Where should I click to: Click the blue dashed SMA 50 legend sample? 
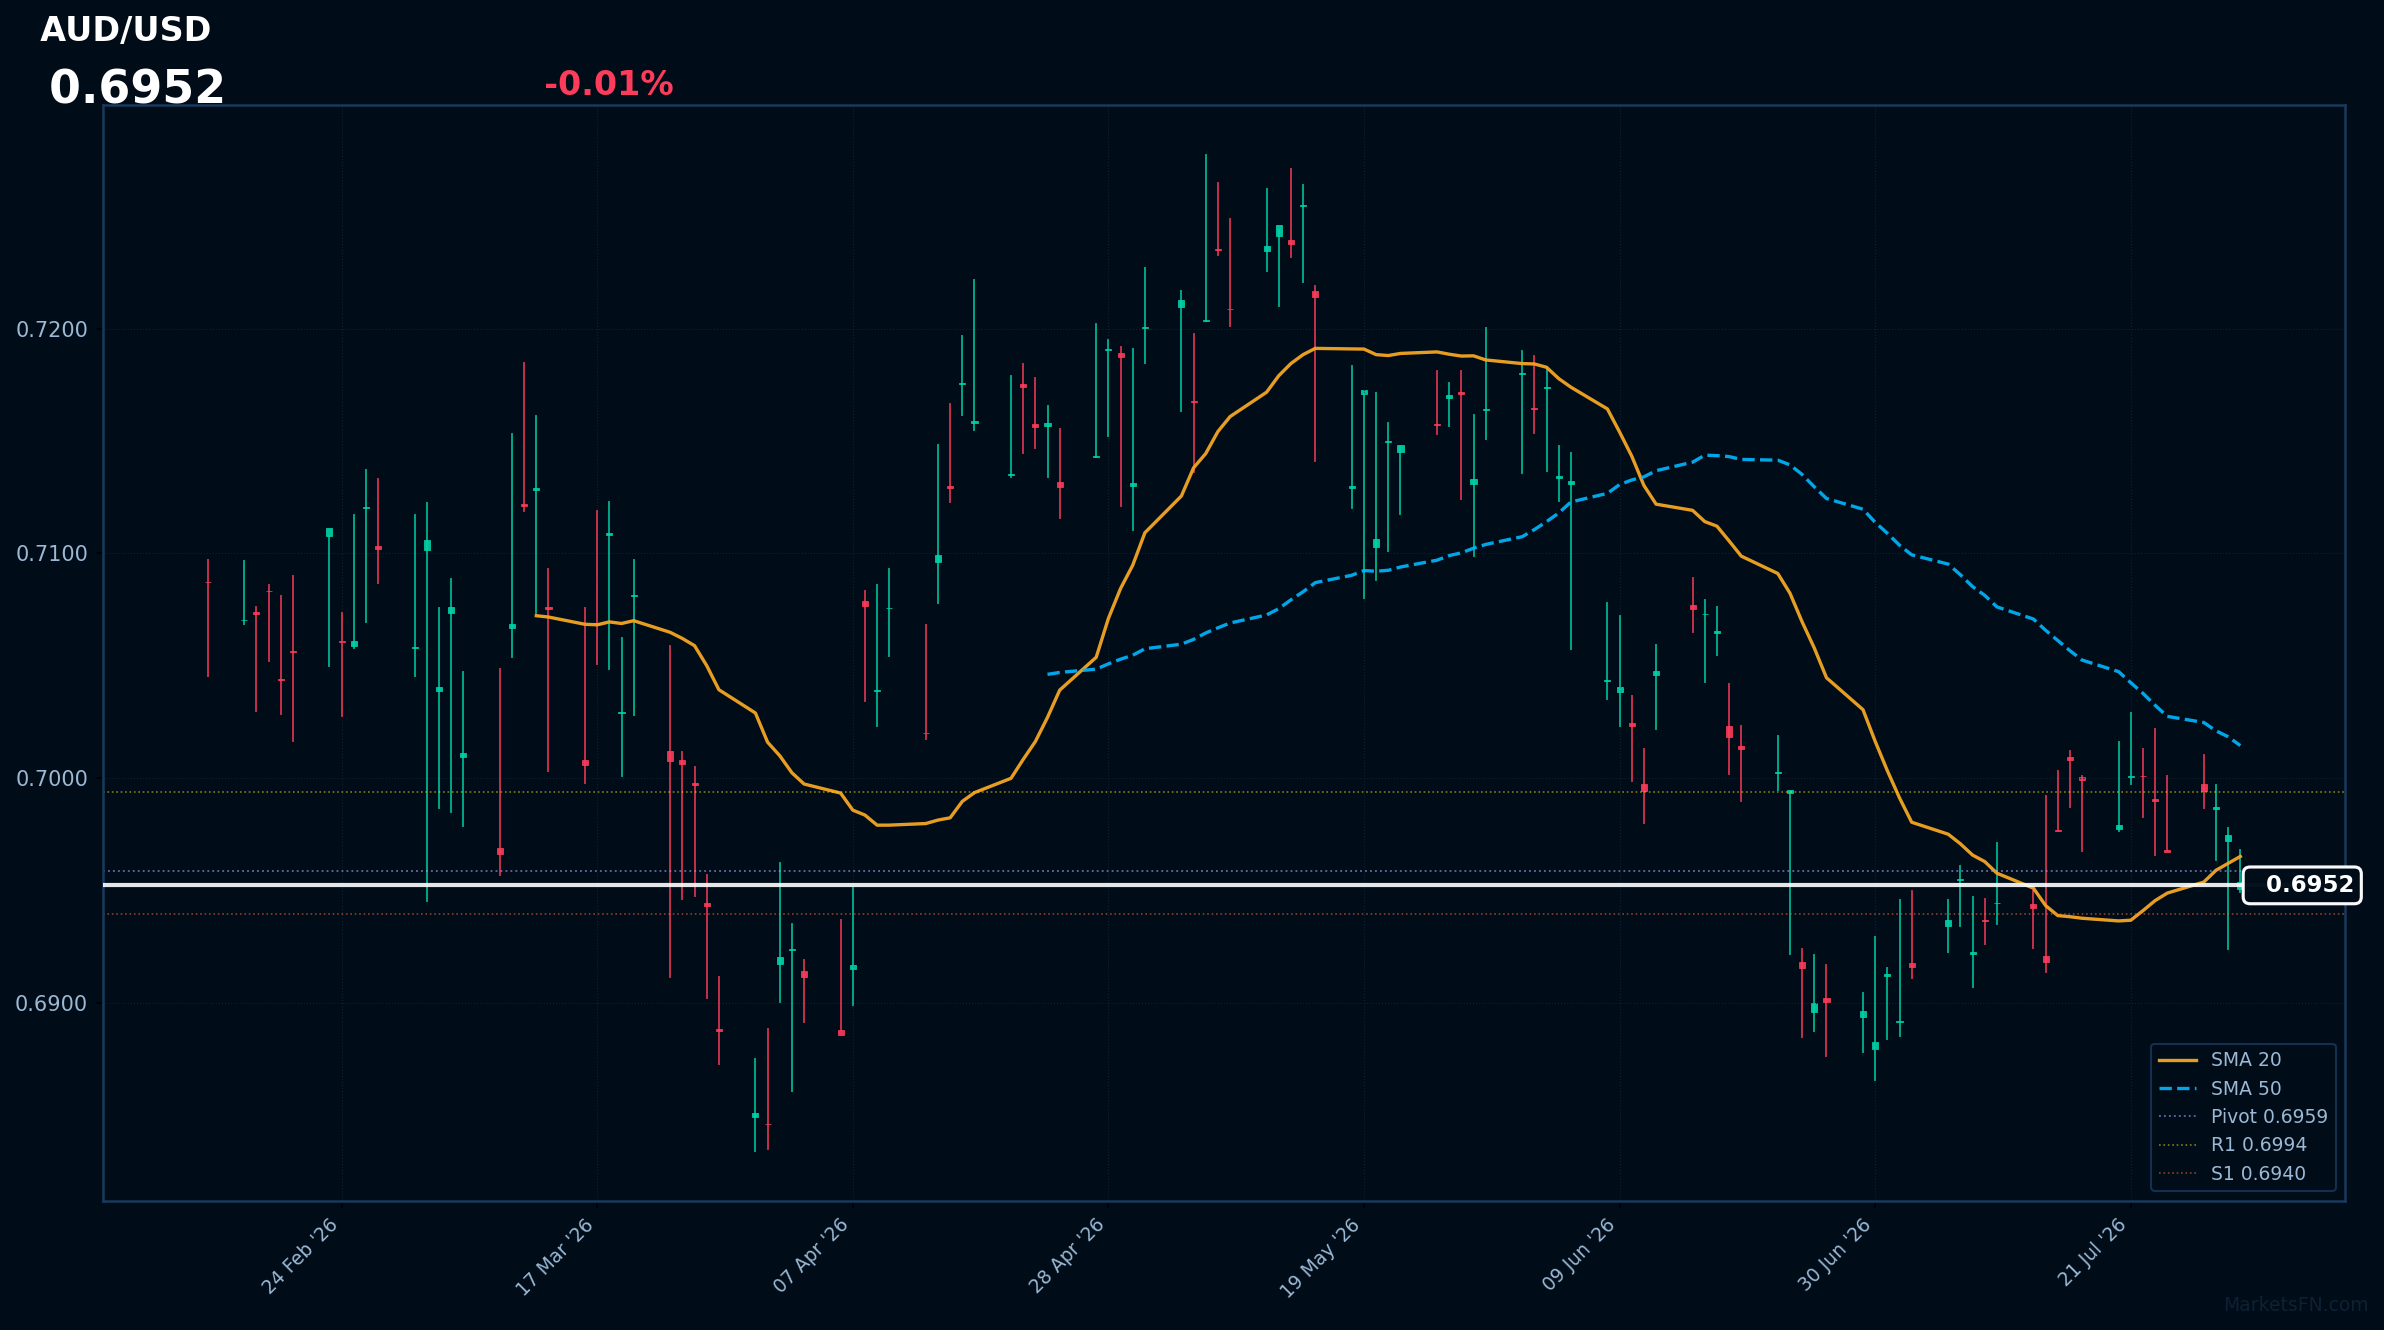(x=2178, y=1089)
